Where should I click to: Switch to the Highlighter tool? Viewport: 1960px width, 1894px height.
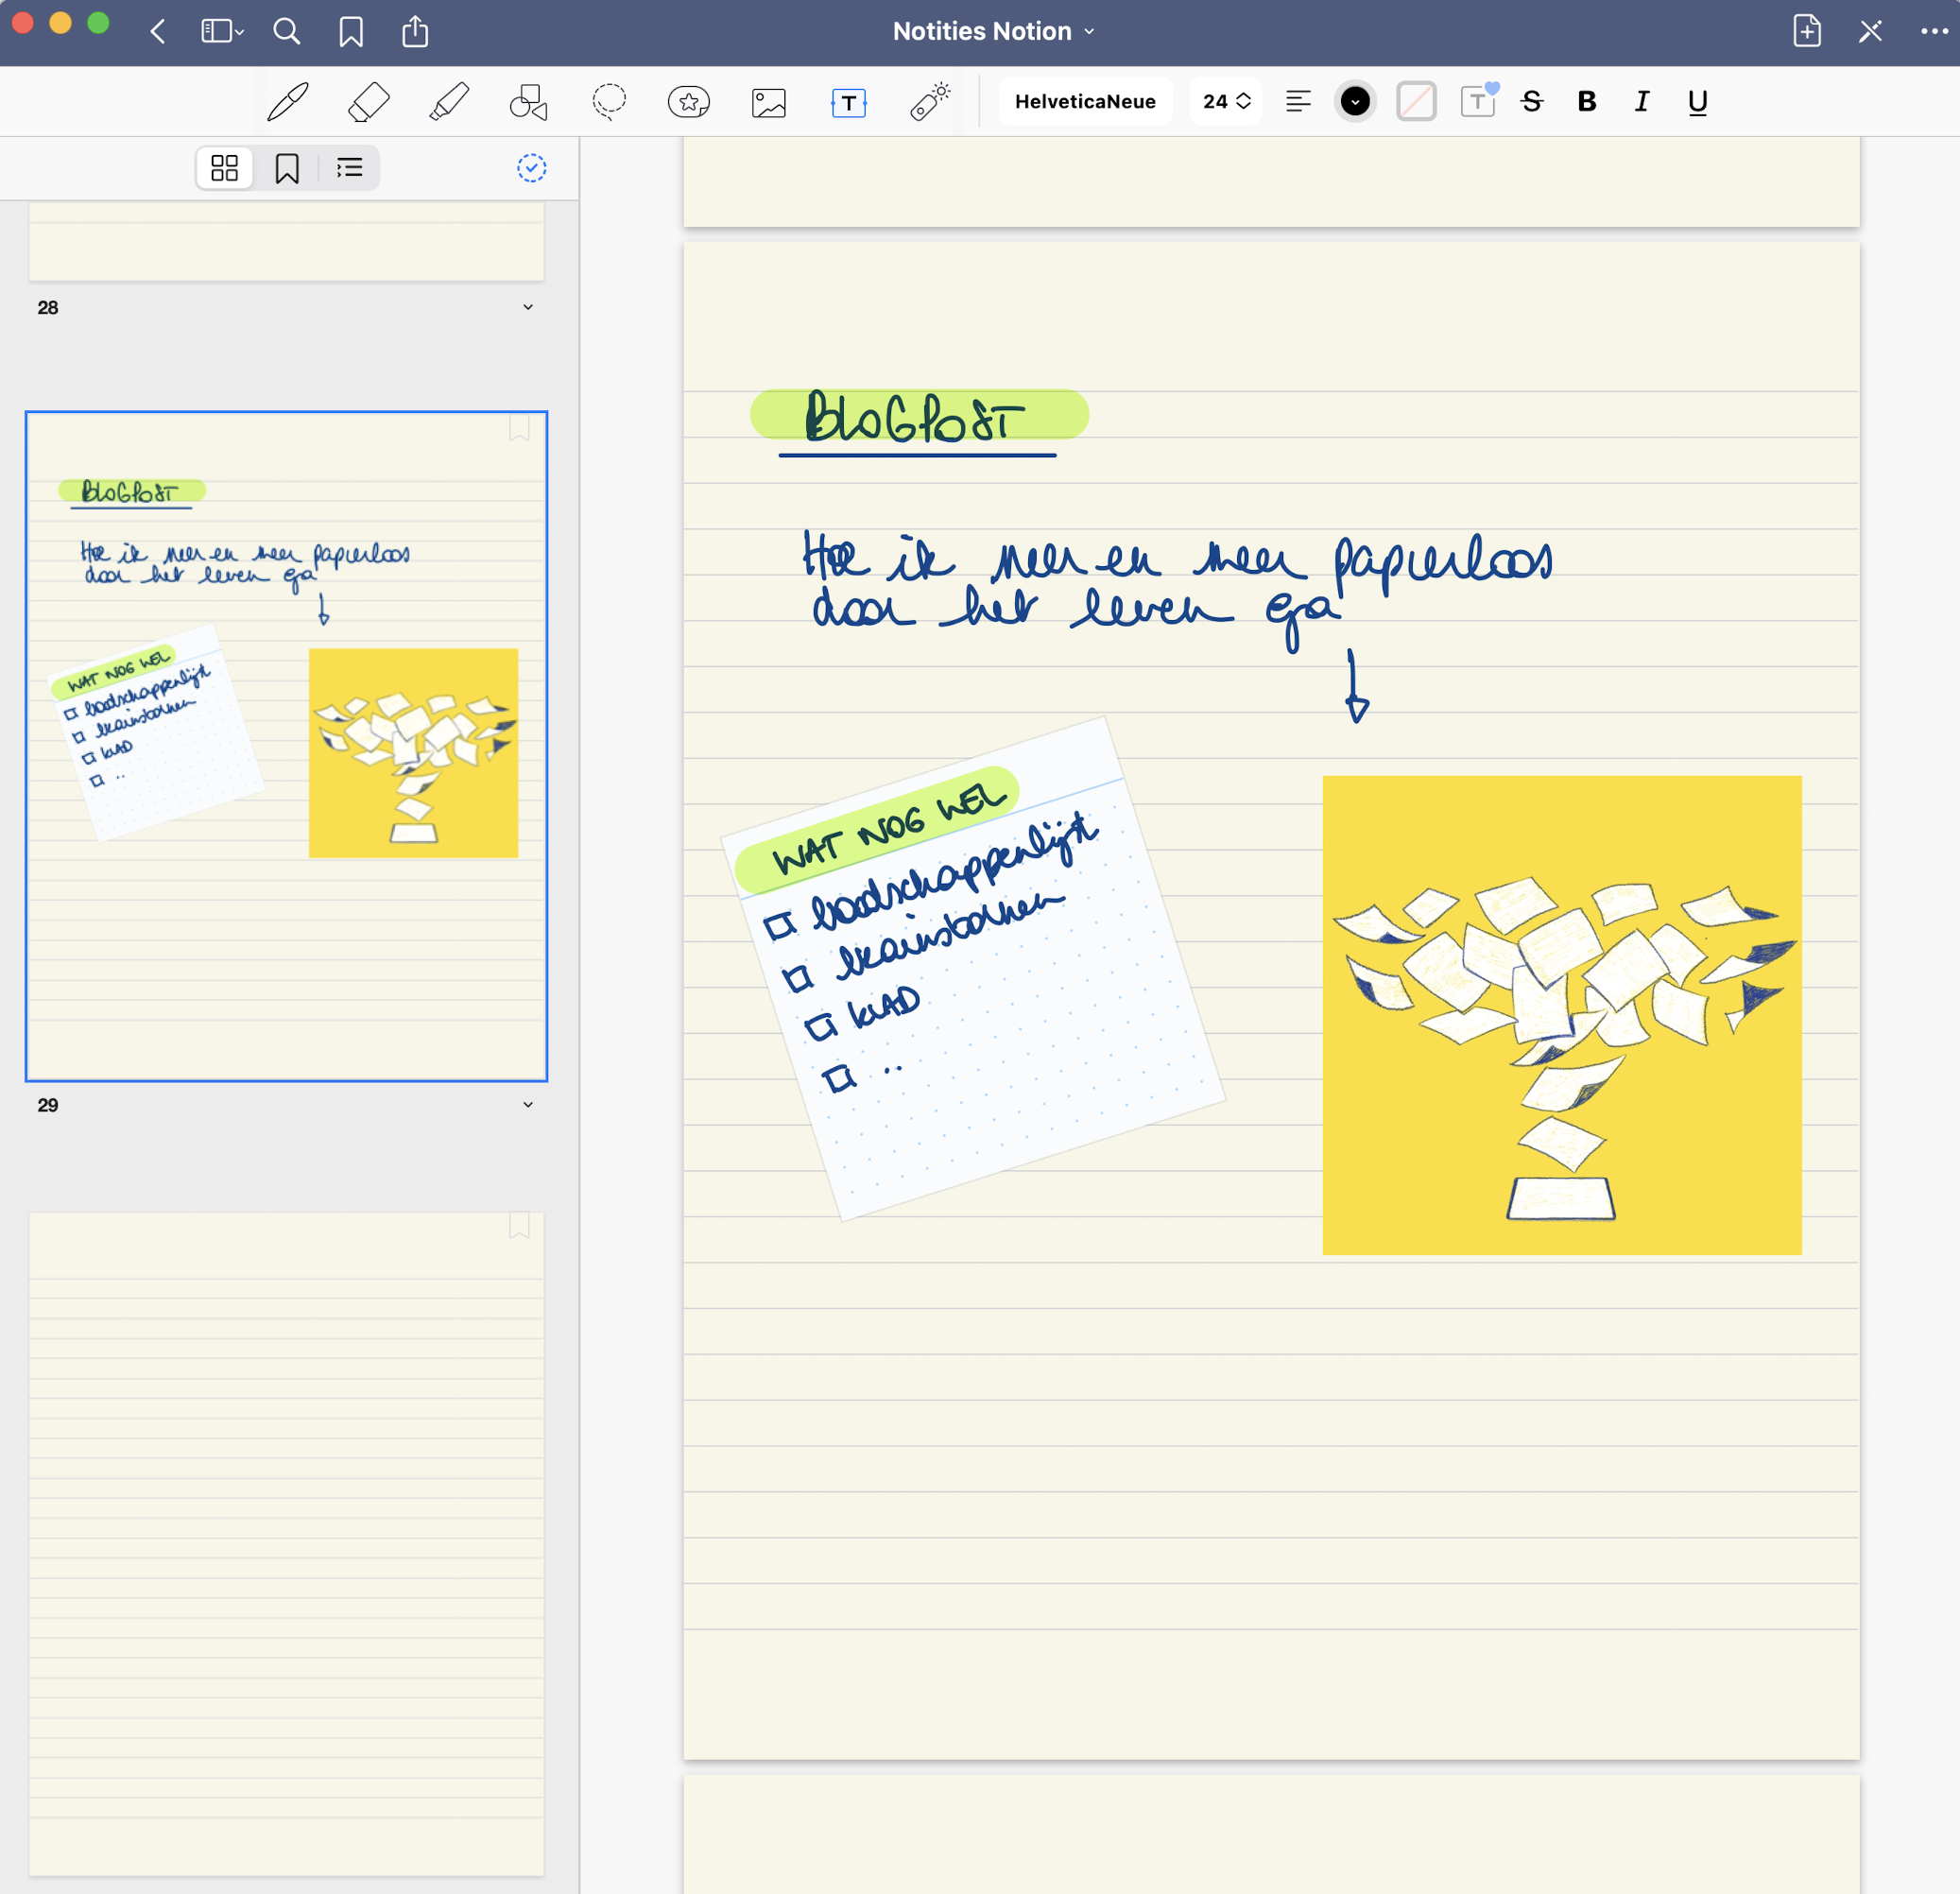click(448, 100)
